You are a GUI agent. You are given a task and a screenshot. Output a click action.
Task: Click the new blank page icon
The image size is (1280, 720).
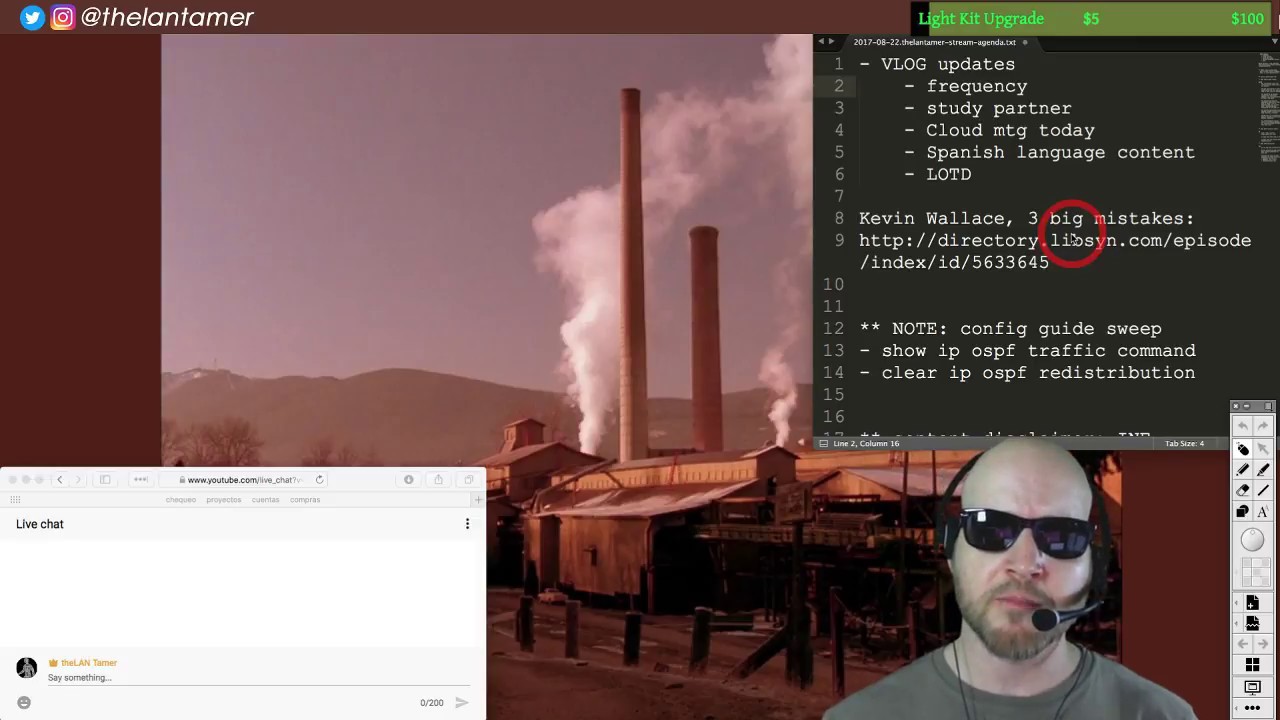point(1252,602)
